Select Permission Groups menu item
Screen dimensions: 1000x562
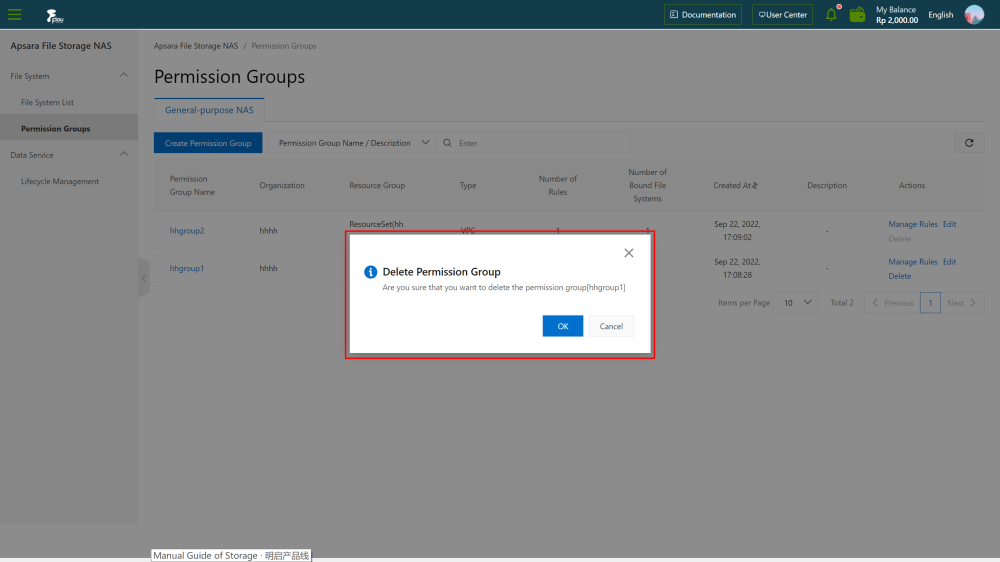55,128
